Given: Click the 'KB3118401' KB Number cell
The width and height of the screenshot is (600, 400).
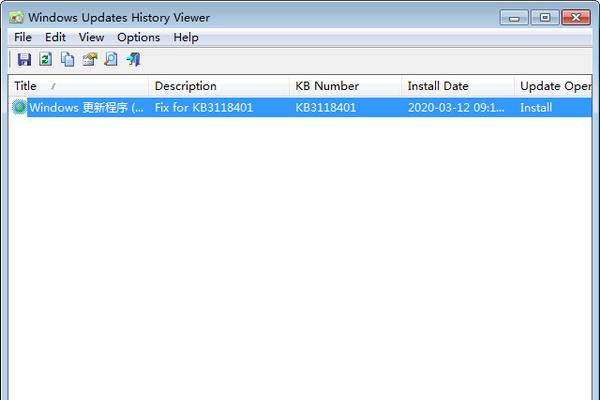Looking at the screenshot, I should pyautogui.click(x=326, y=108).
